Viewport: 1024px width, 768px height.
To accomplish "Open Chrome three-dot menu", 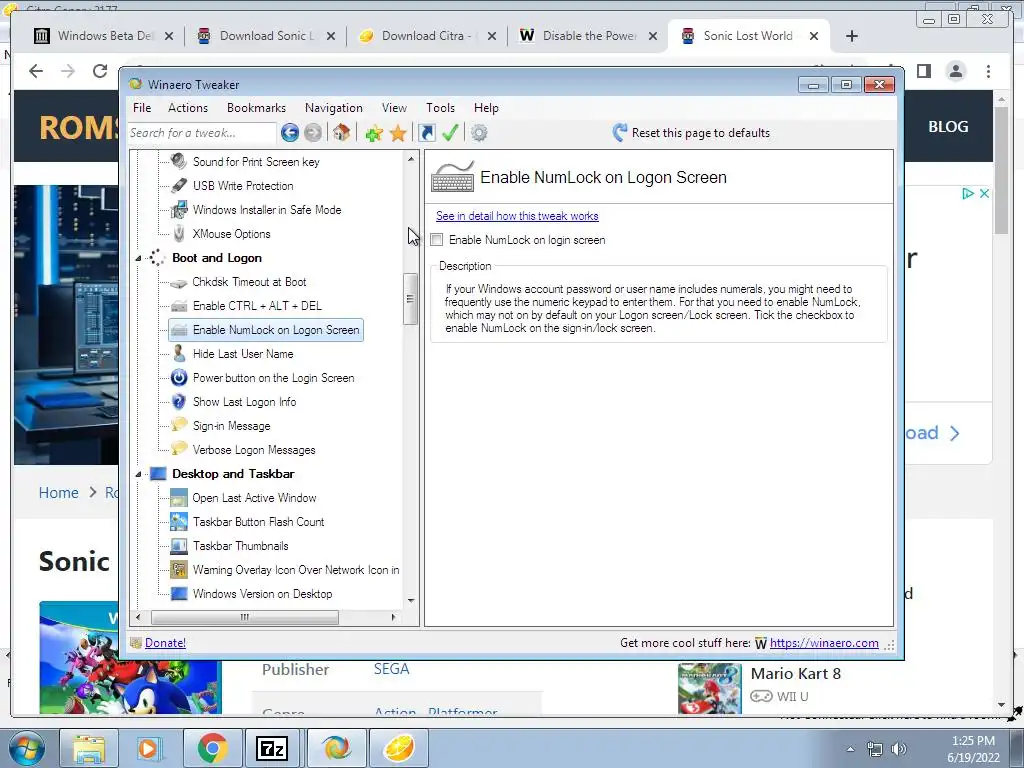I will tap(988, 71).
